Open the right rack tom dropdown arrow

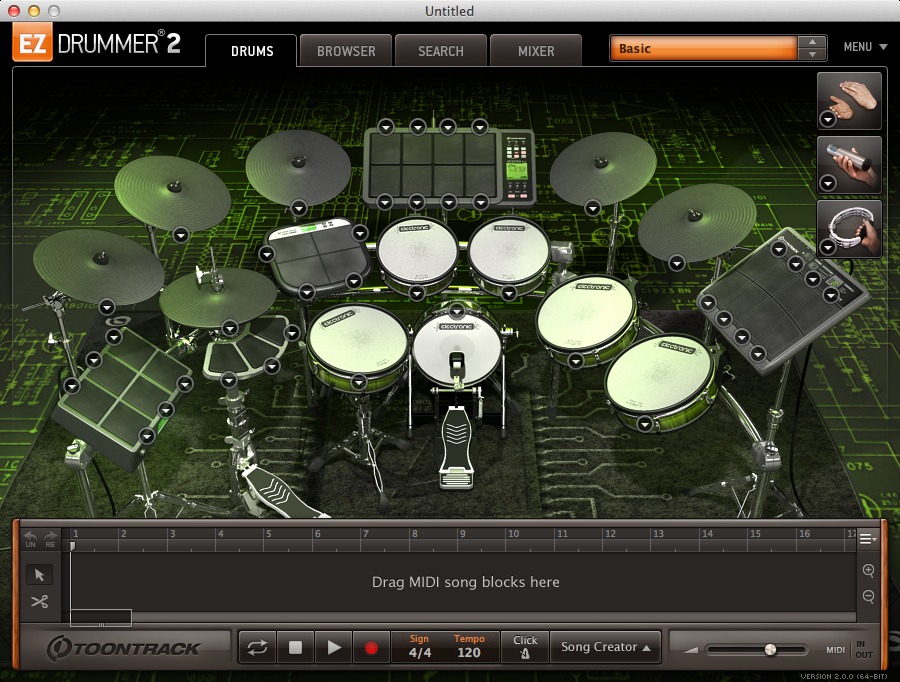tap(509, 293)
